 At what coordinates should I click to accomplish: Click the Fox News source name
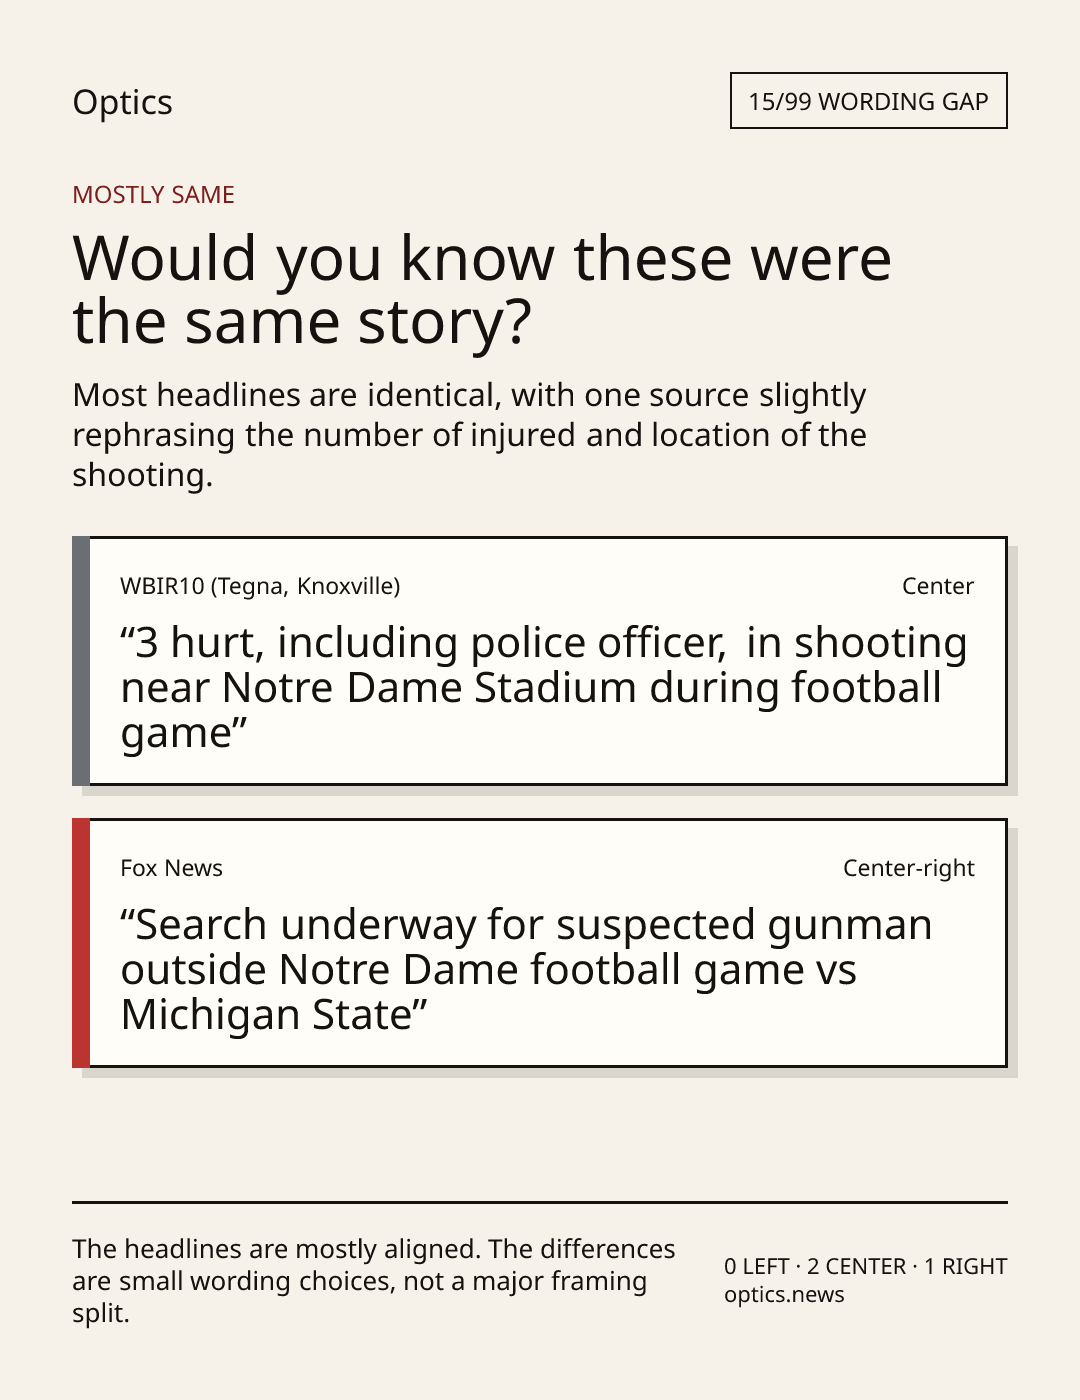tap(171, 868)
